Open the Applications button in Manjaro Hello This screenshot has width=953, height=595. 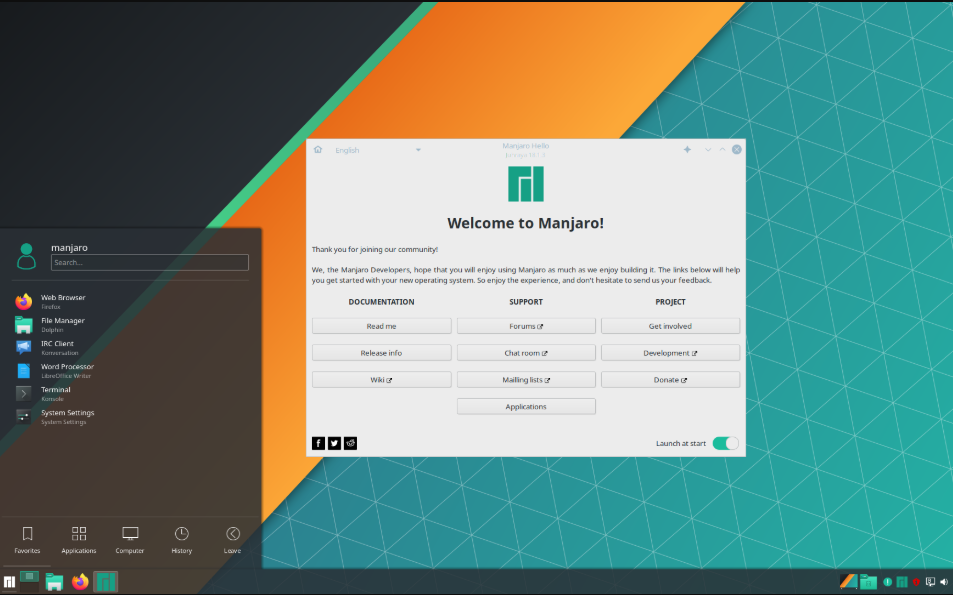point(526,406)
